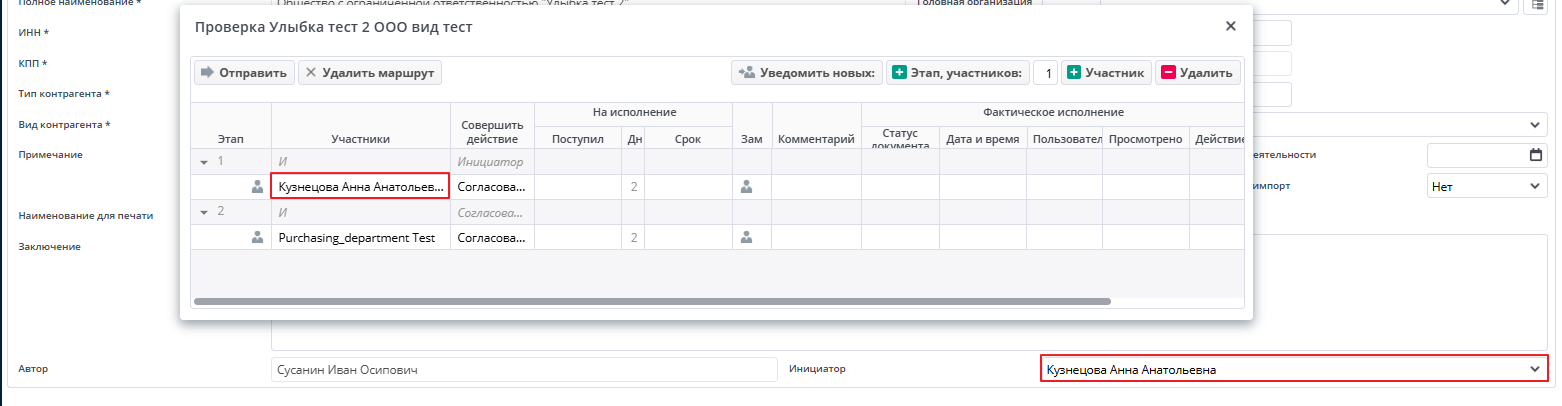Click the red Удалить button in toolbar
This screenshot has width=1562, height=406.
coord(1198,72)
